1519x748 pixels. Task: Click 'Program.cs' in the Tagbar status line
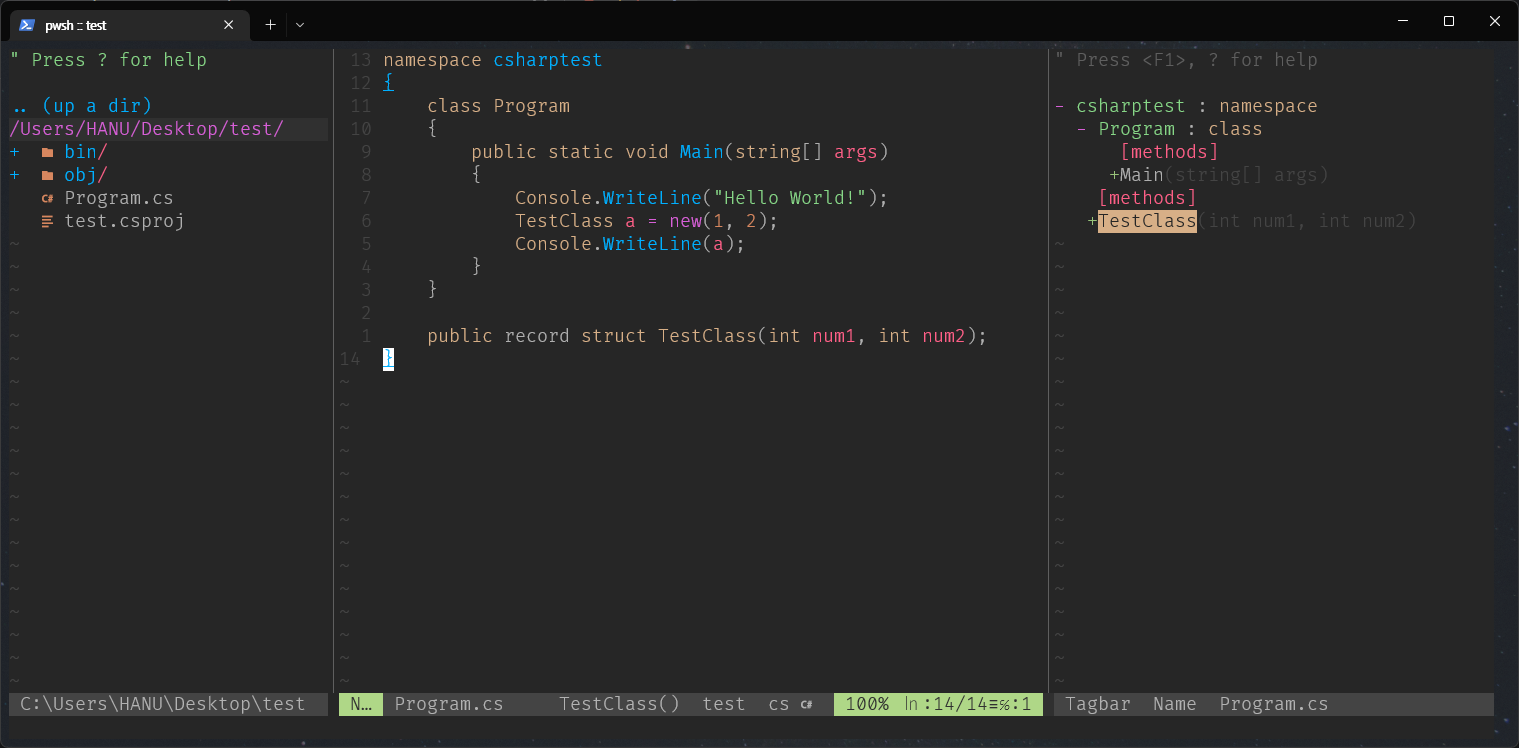coord(1274,704)
